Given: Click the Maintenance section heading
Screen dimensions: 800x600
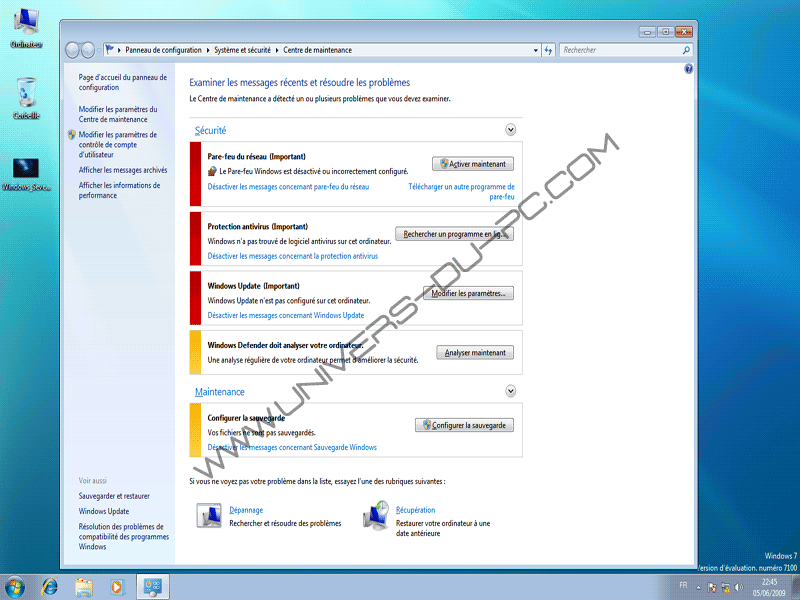Looking at the screenshot, I should coord(220,392).
